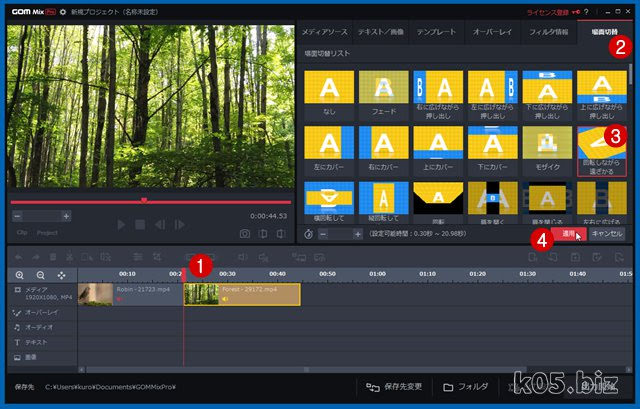Switch preview mode to Project
The image size is (640, 409).
click(47, 233)
